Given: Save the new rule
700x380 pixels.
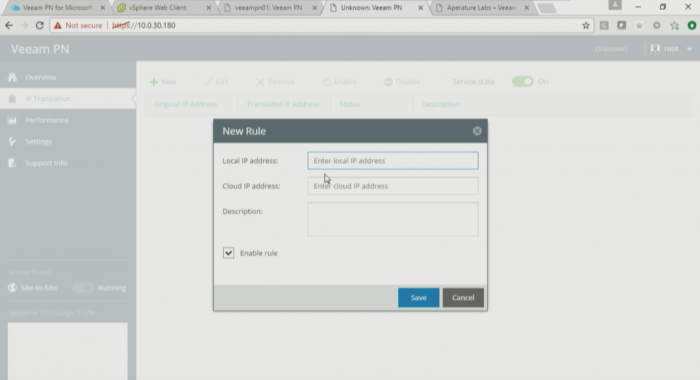Looking at the screenshot, I should click(x=418, y=297).
